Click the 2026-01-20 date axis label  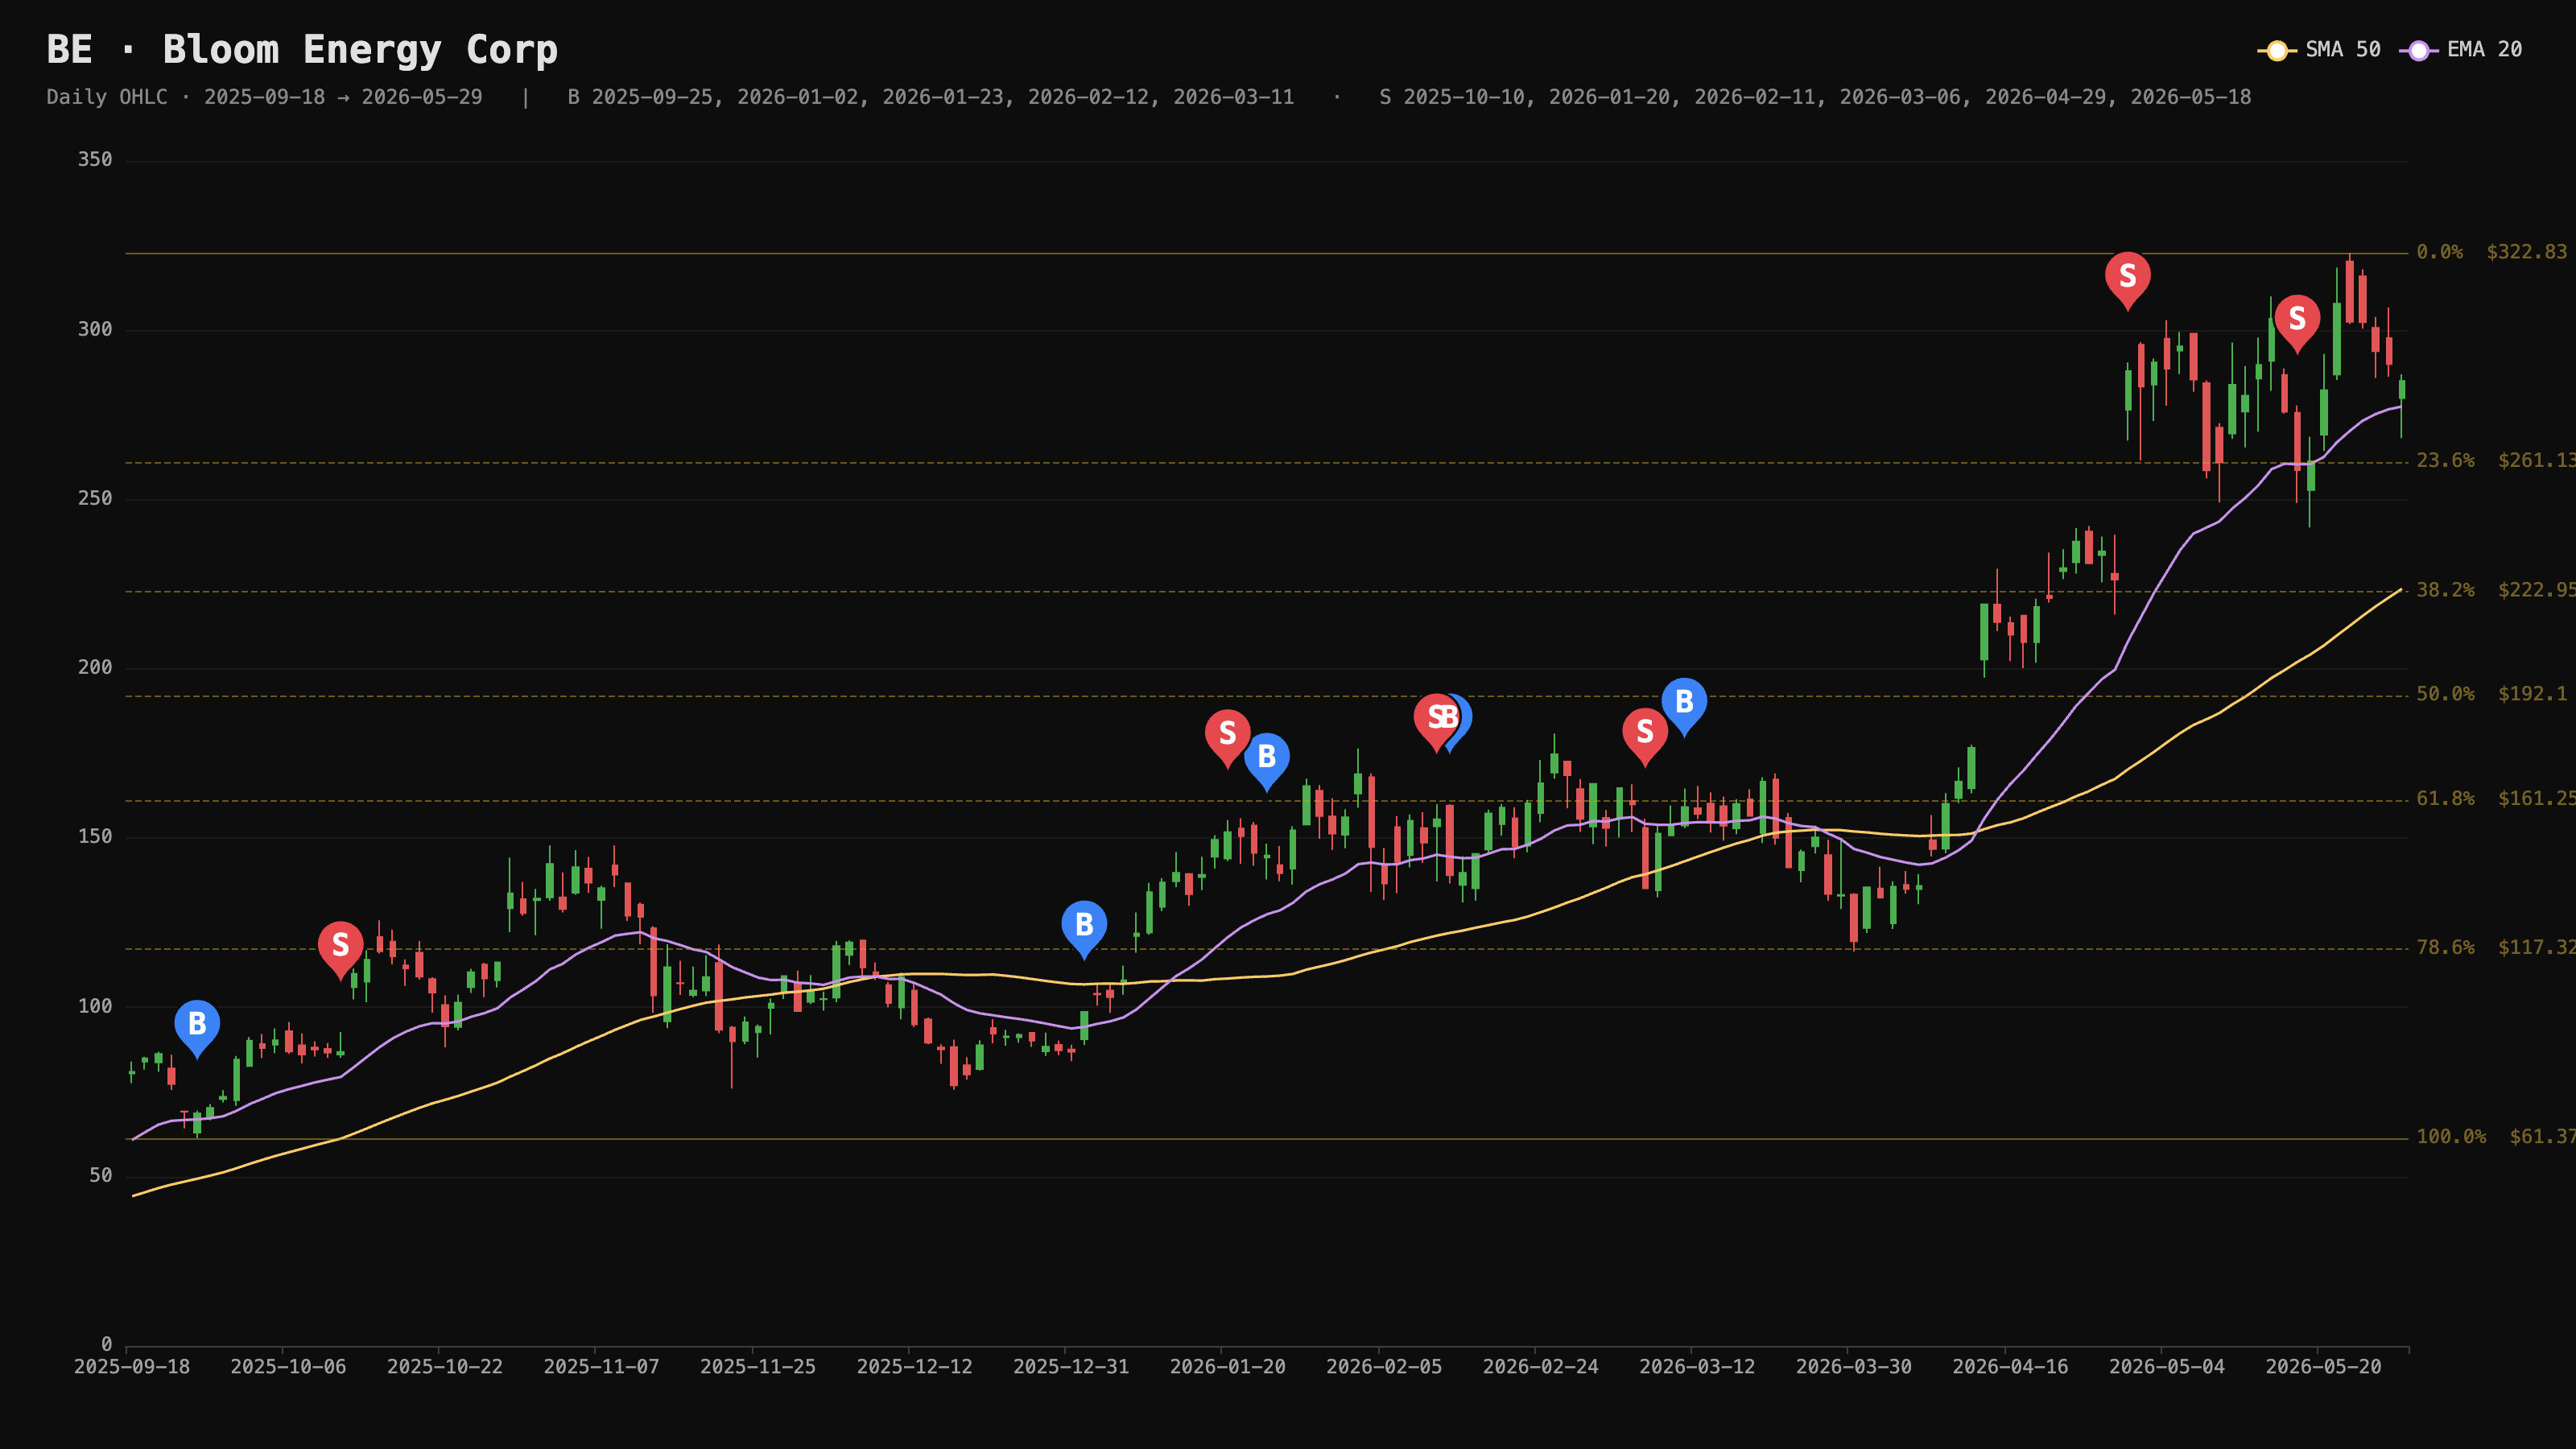click(1227, 1367)
